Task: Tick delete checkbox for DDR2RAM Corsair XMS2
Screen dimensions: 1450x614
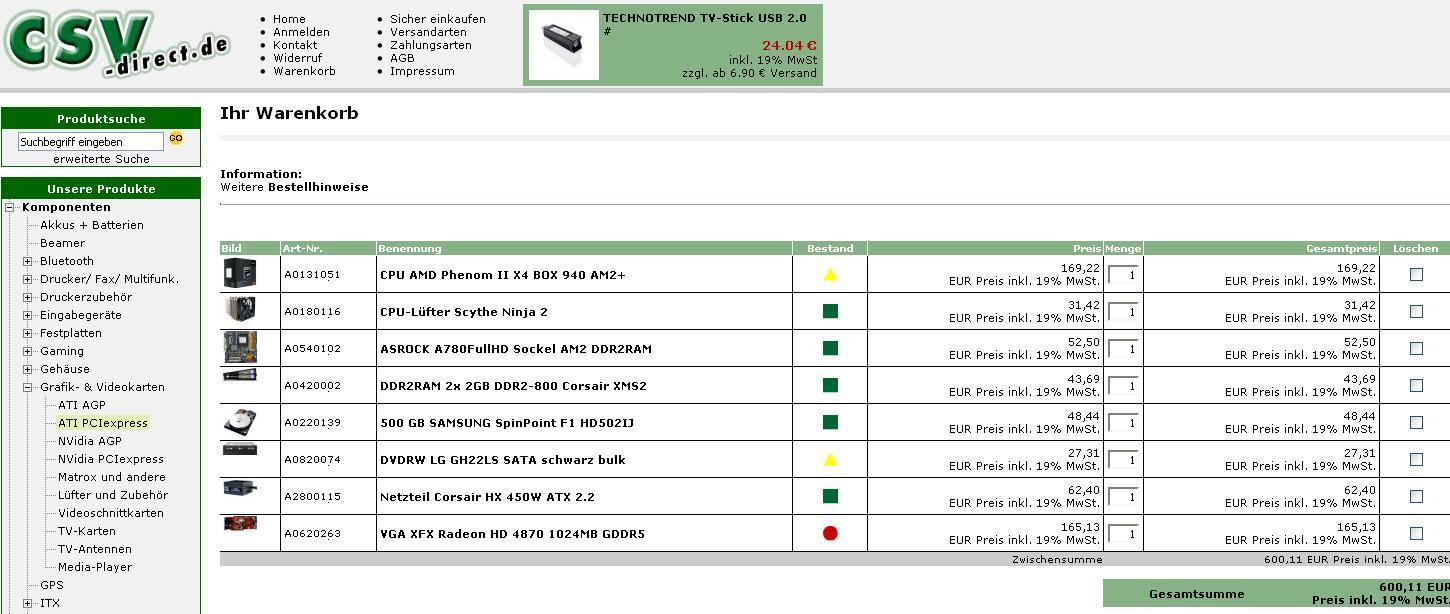Action: [x=1416, y=385]
